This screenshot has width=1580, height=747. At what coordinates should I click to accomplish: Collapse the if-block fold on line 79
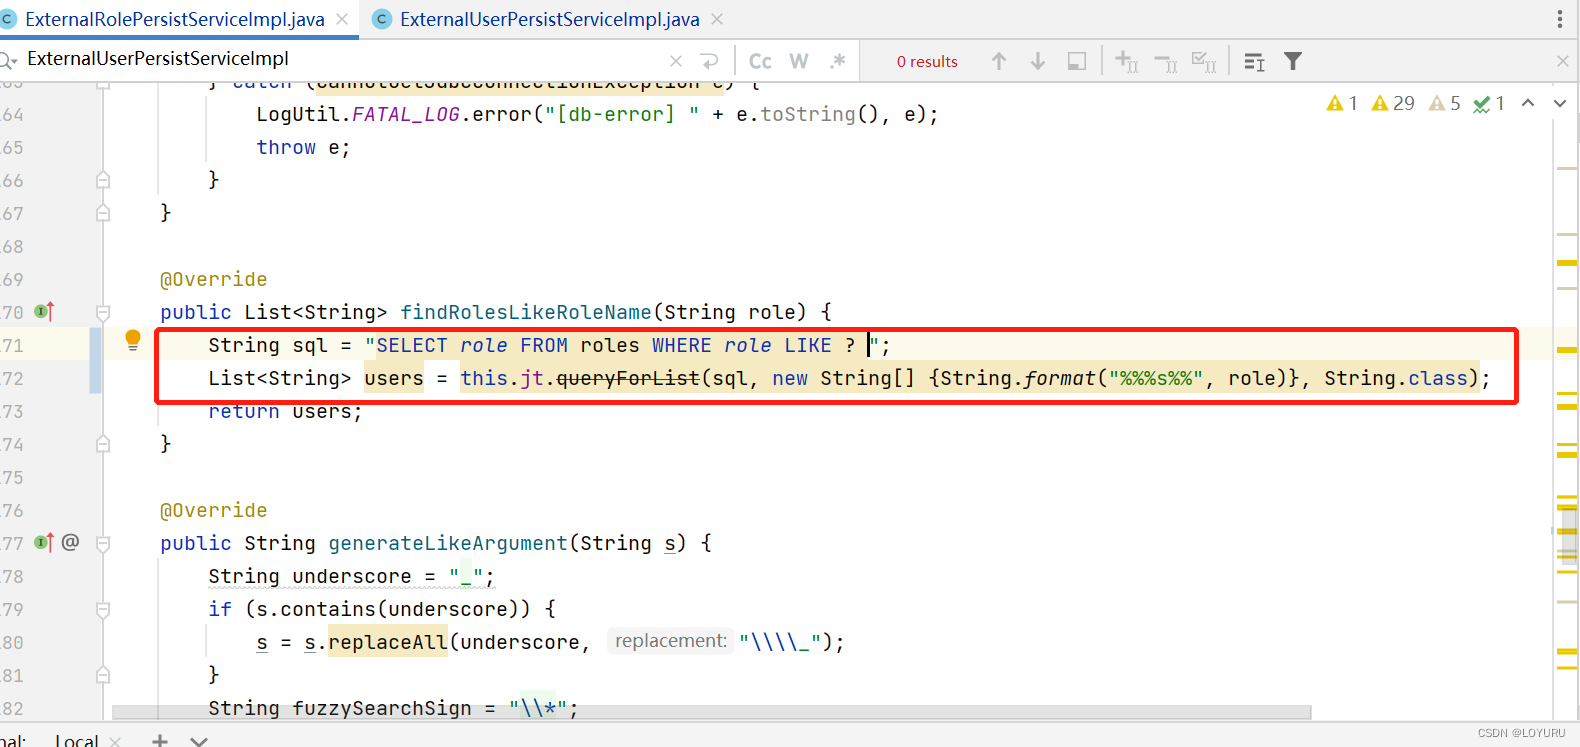[103, 609]
